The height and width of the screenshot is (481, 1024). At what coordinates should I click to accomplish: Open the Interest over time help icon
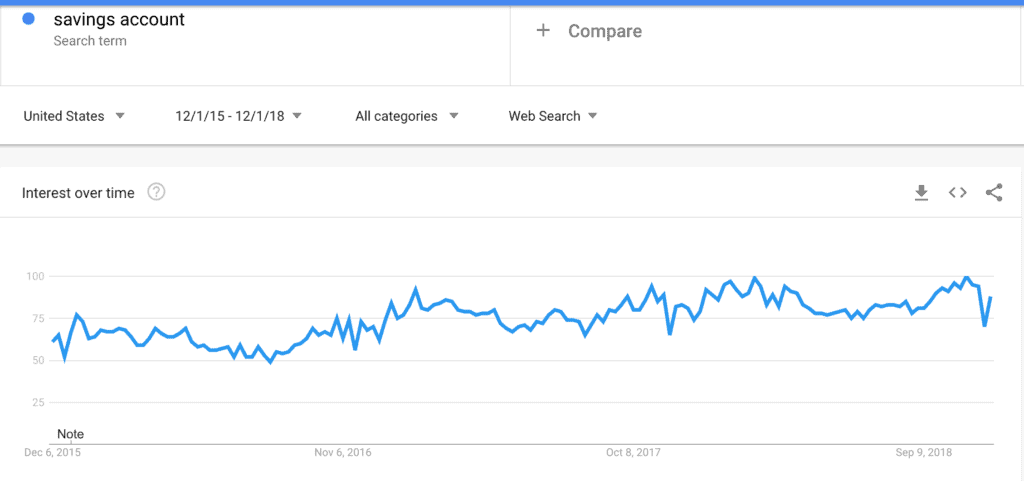point(156,193)
